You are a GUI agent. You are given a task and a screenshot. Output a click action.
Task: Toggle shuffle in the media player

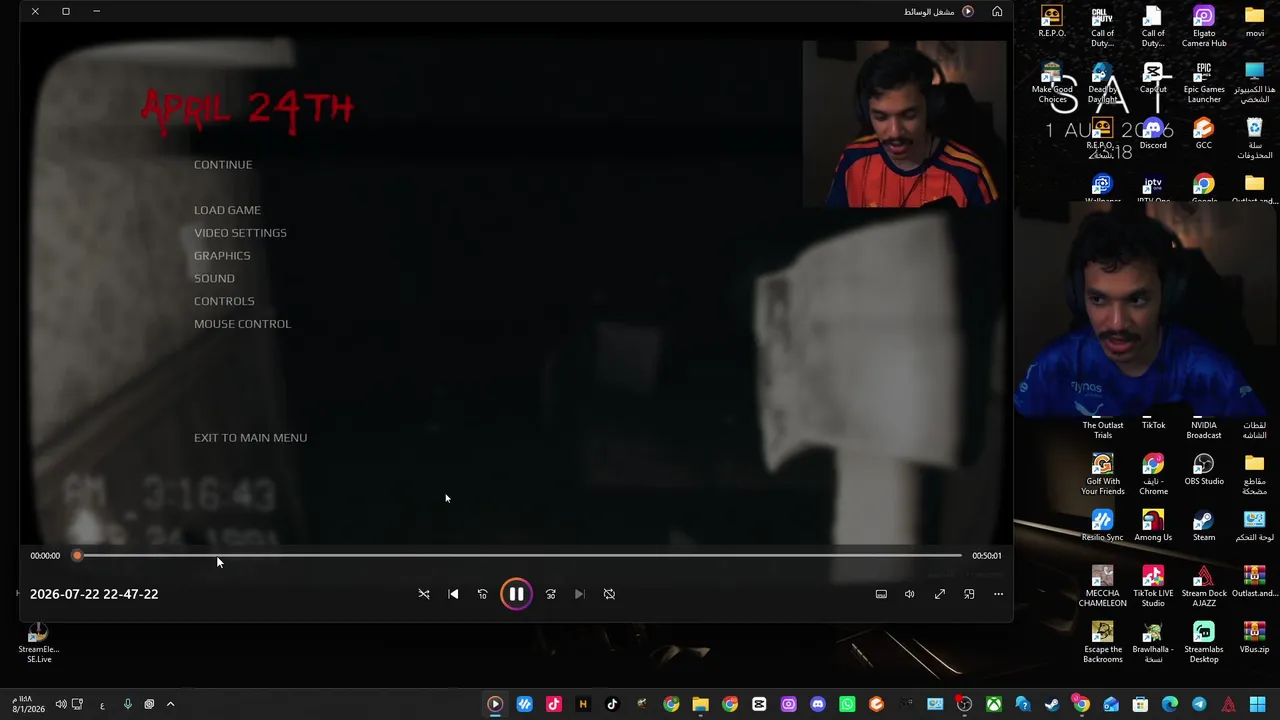coord(424,594)
